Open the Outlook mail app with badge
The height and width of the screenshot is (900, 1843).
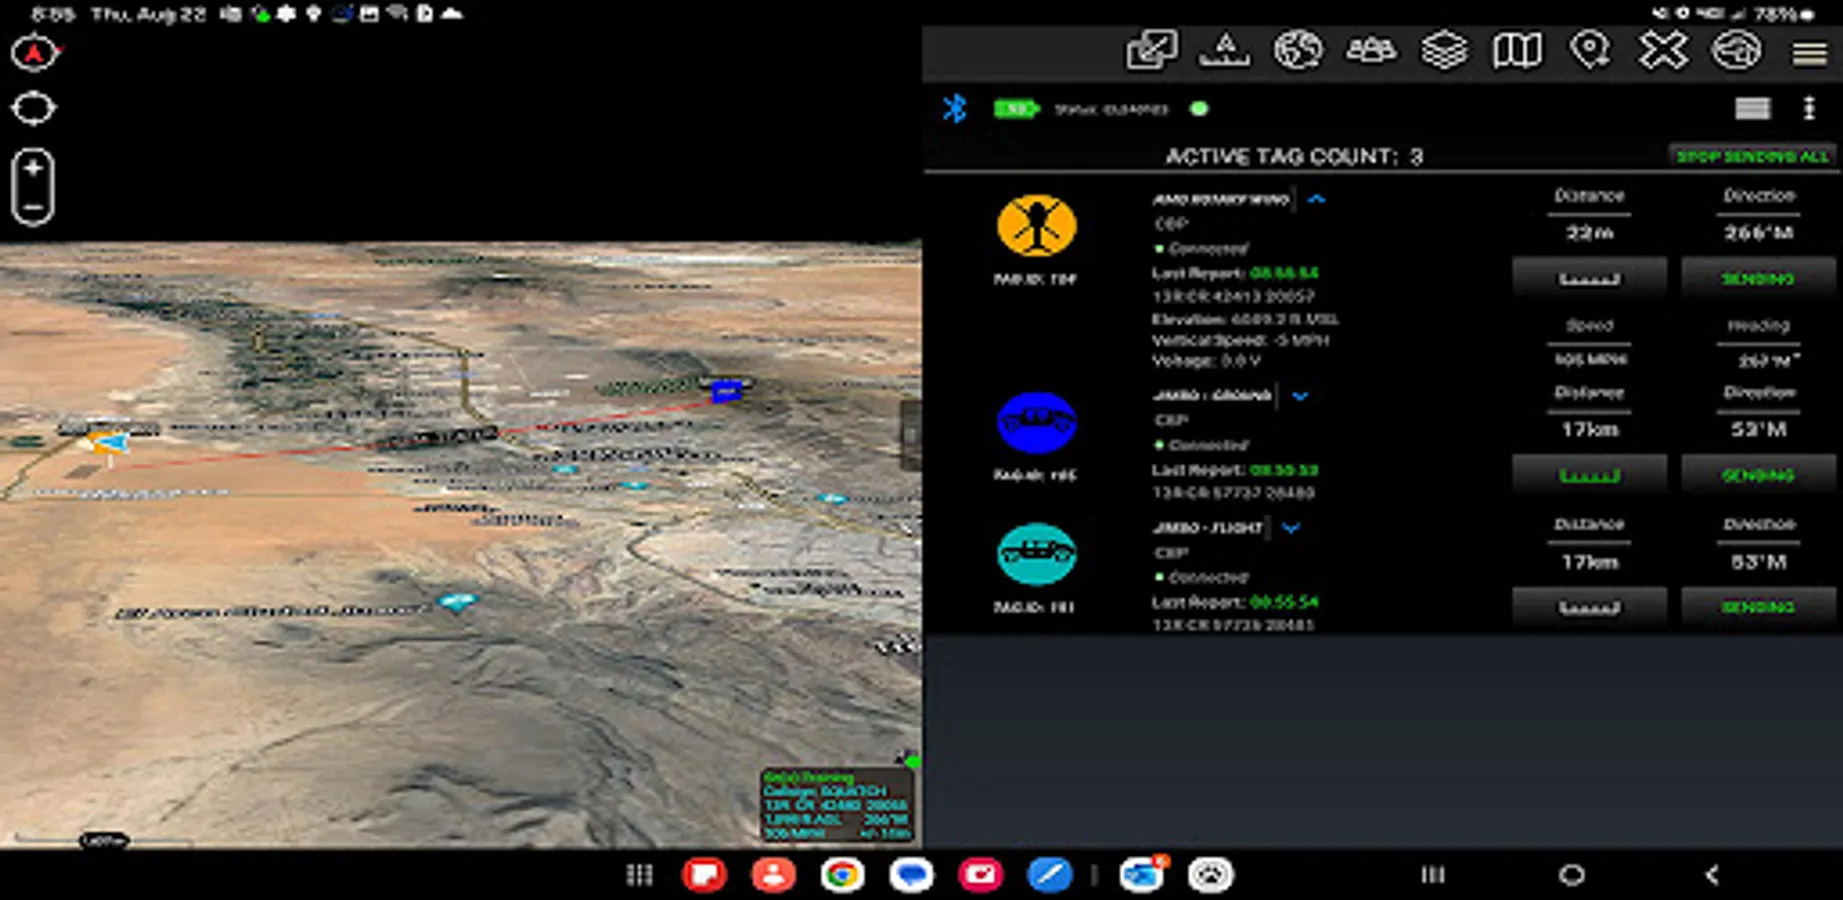(x=1142, y=875)
